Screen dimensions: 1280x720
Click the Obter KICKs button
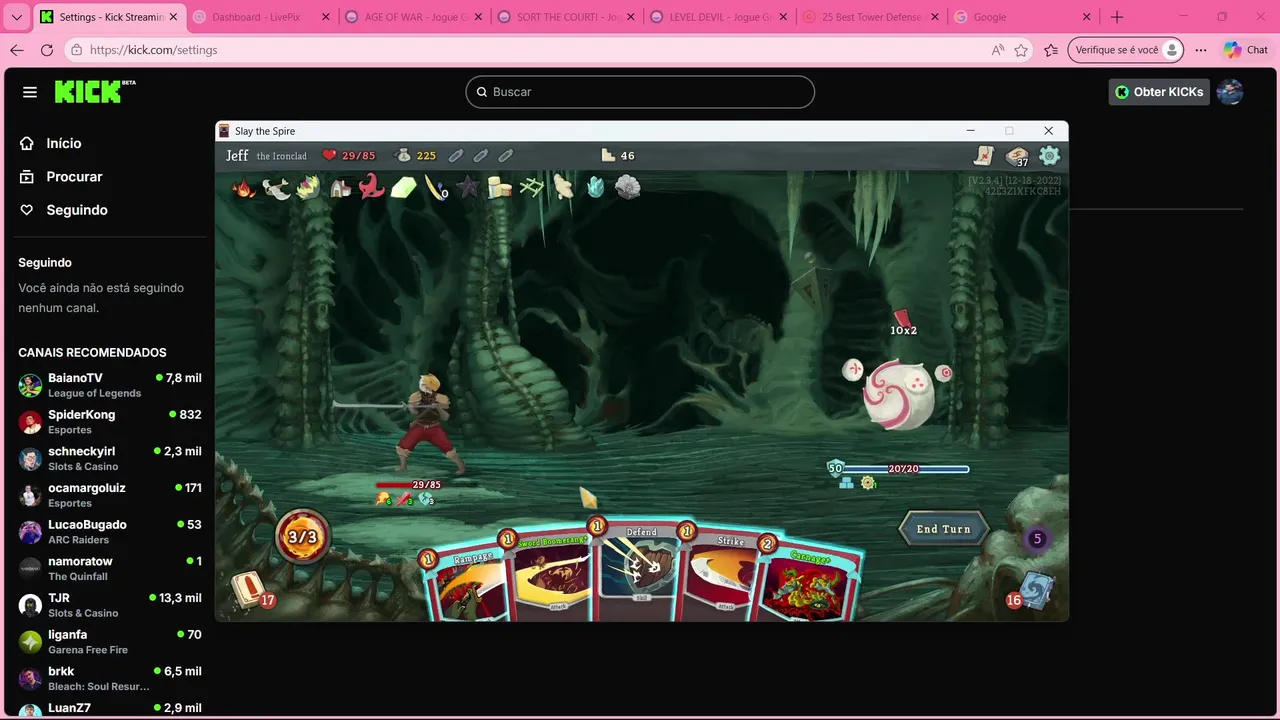point(1159,92)
